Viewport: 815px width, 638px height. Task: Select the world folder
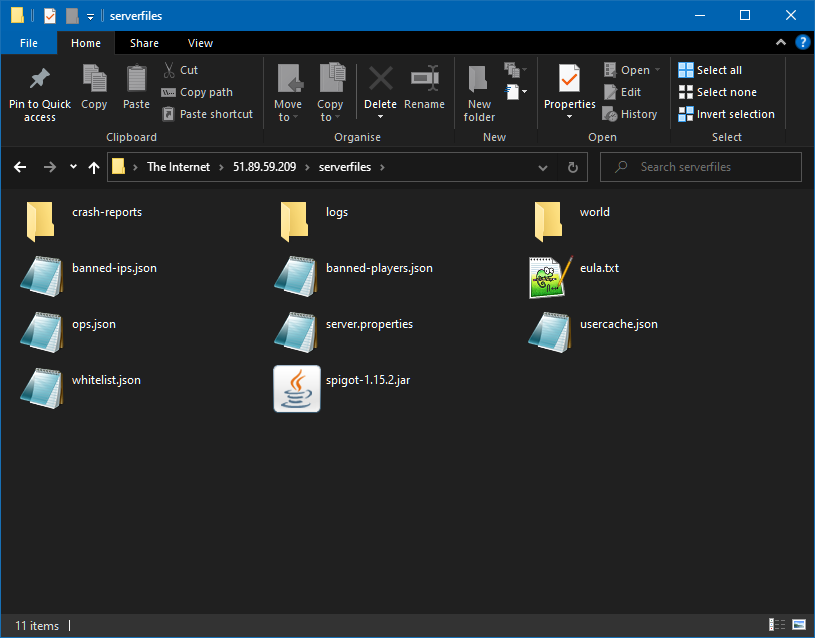pos(571,221)
